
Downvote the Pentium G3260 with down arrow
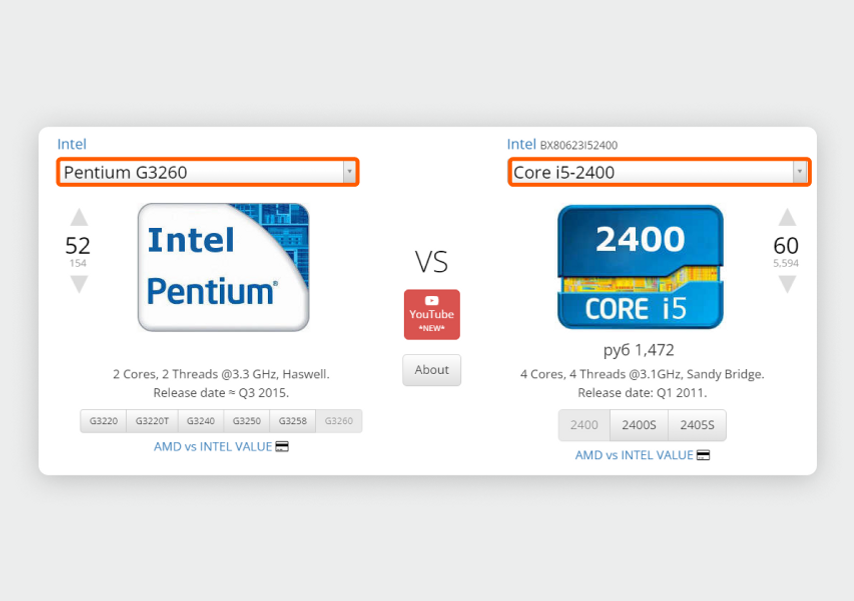(x=79, y=284)
